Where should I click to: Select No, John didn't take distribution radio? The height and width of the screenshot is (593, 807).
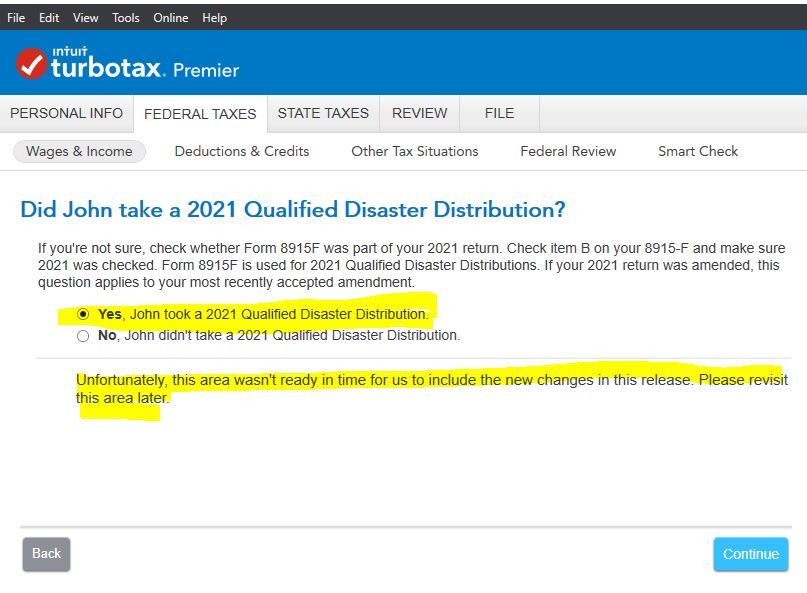(83, 336)
